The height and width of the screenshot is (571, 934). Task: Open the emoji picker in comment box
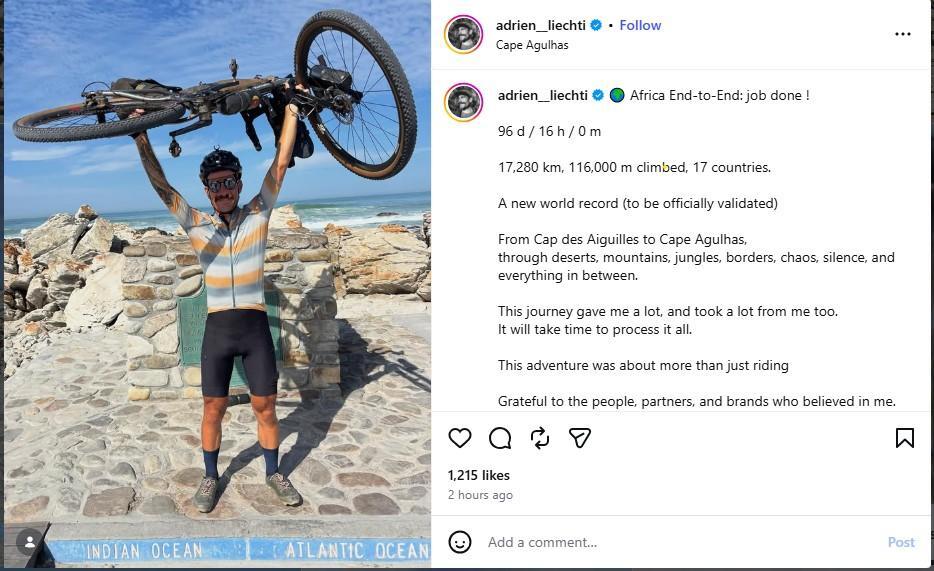(459, 542)
